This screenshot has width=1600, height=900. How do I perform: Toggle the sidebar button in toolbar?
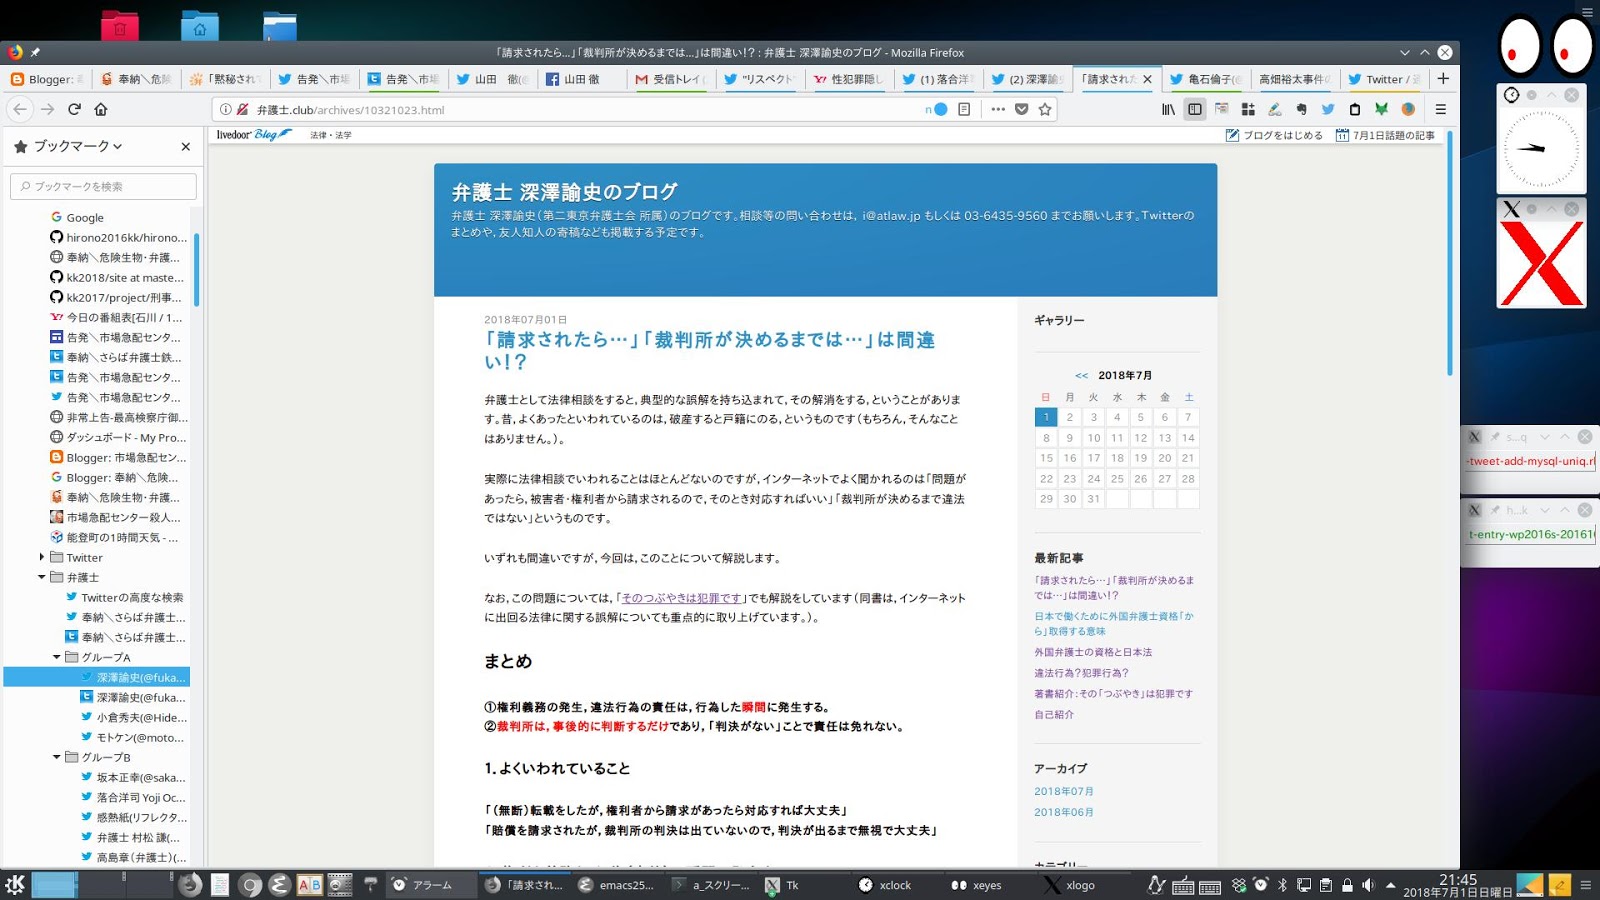1195,109
